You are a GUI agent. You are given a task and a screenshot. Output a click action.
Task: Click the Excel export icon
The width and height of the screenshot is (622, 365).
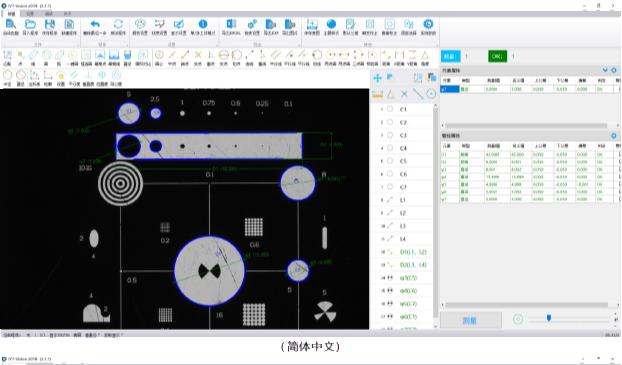[x=231, y=24]
